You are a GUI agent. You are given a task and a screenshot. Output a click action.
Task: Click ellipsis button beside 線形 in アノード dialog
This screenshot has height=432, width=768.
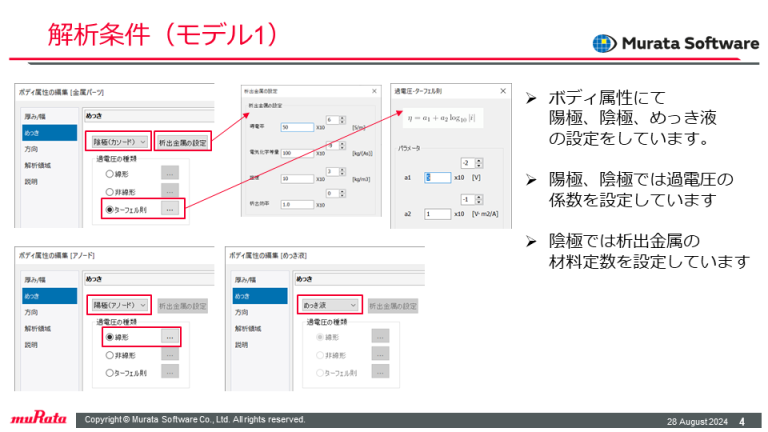(170, 337)
